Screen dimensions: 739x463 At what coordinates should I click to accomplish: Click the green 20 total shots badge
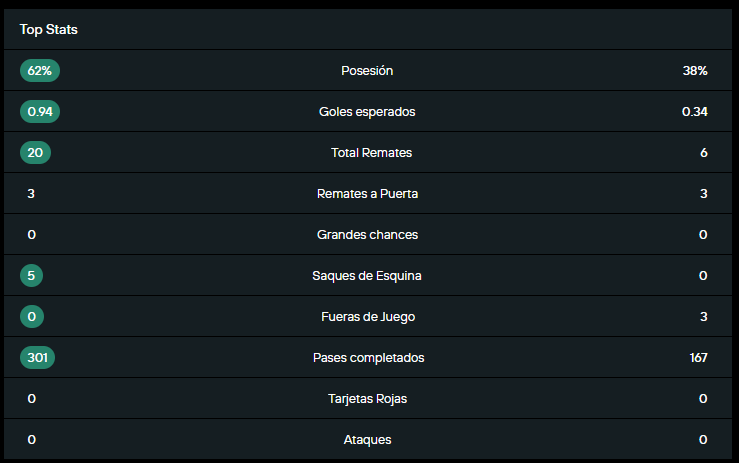click(35, 153)
